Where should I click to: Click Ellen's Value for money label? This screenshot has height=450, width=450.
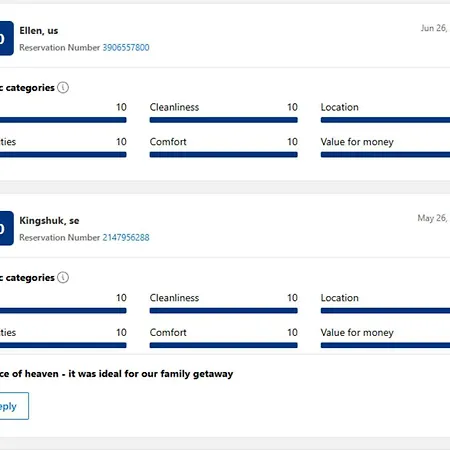[x=357, y=142]
